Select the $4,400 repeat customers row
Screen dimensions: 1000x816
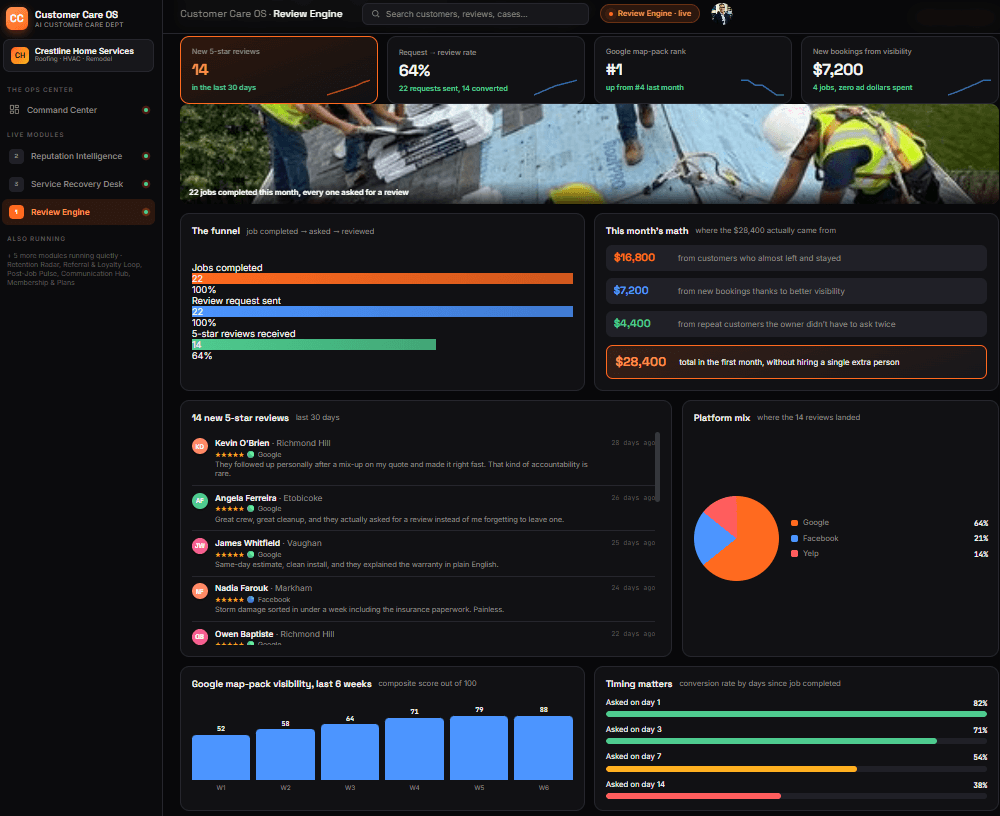[x=796, y=324]
